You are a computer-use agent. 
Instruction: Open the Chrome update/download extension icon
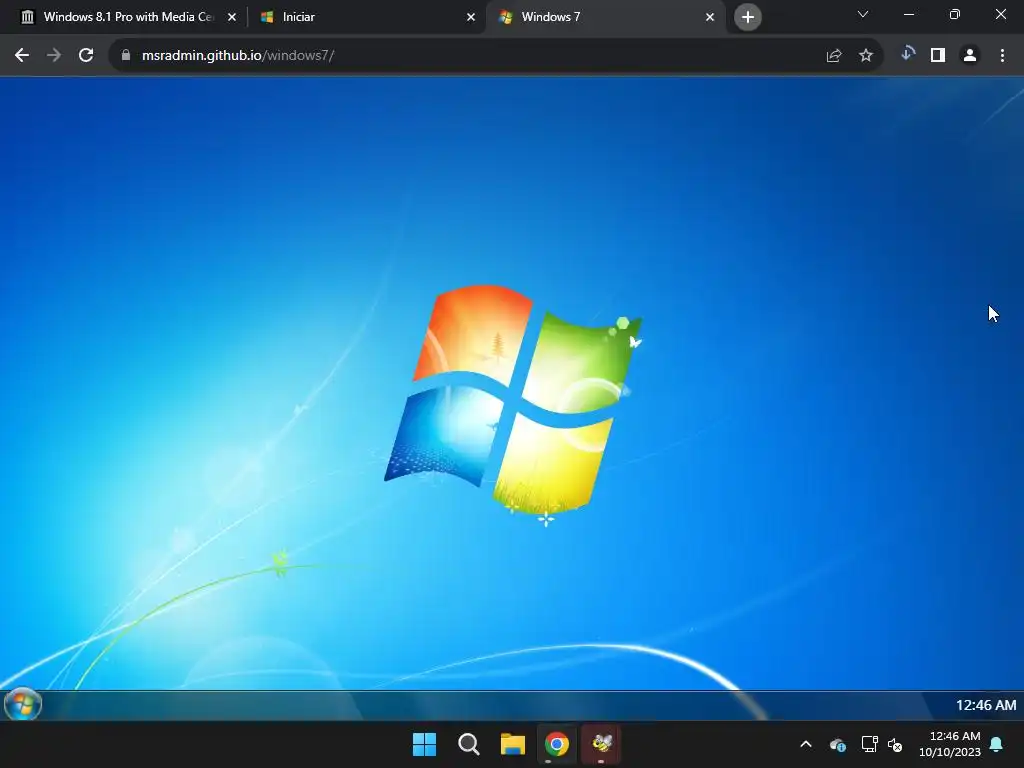pos(907,54)
